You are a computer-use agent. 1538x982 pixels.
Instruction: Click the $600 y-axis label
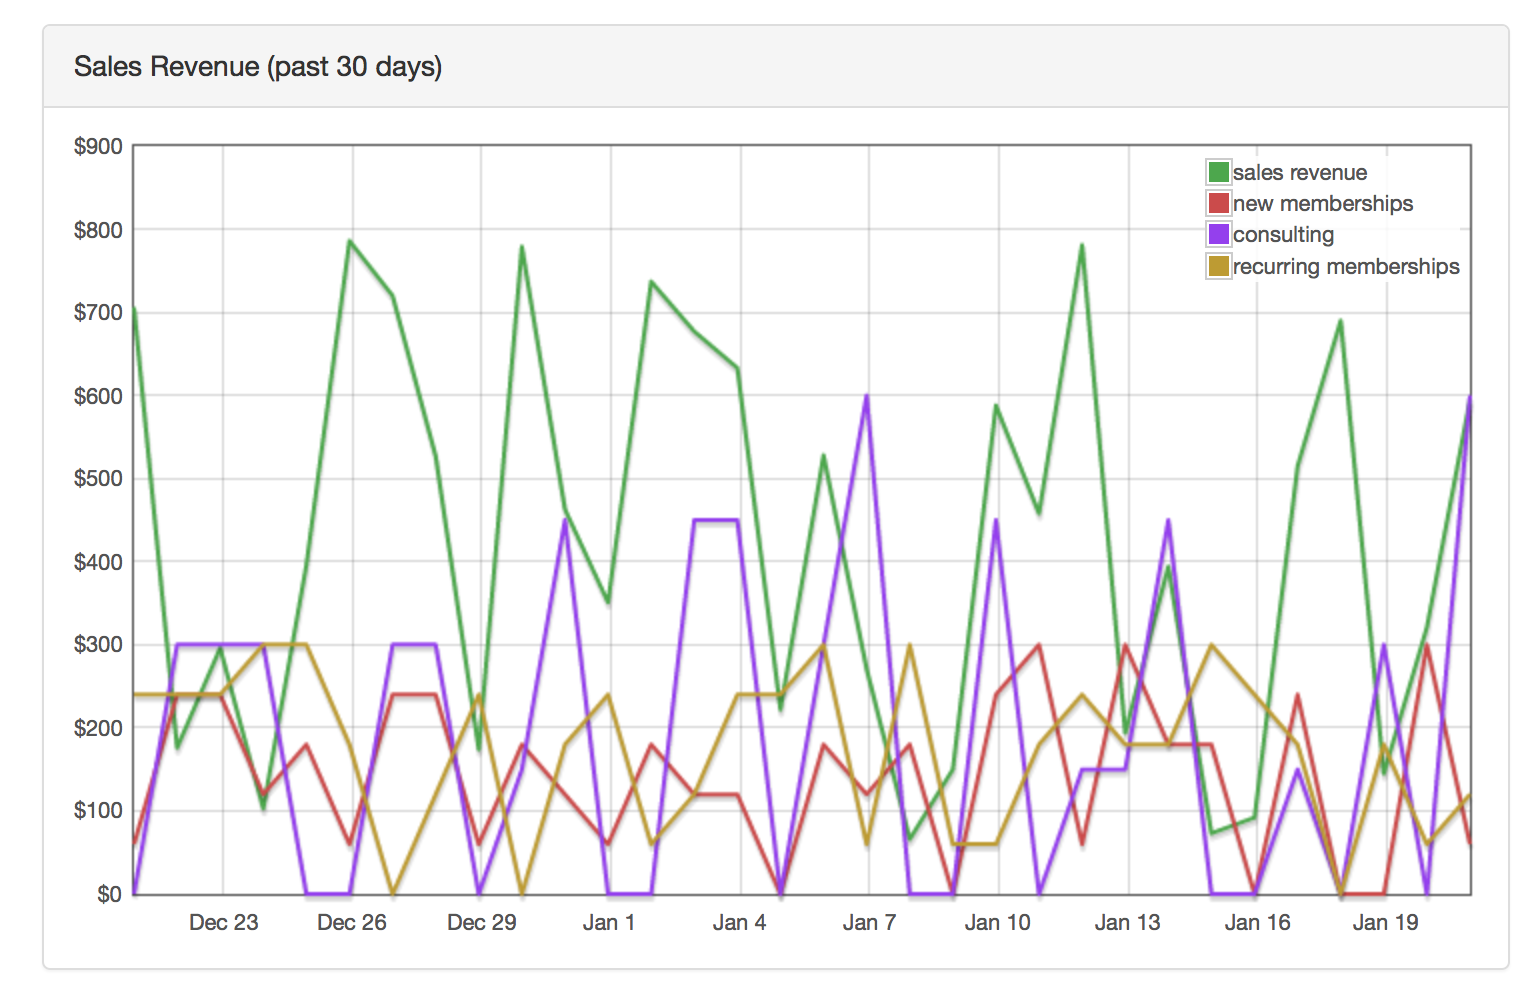point(98,396)
